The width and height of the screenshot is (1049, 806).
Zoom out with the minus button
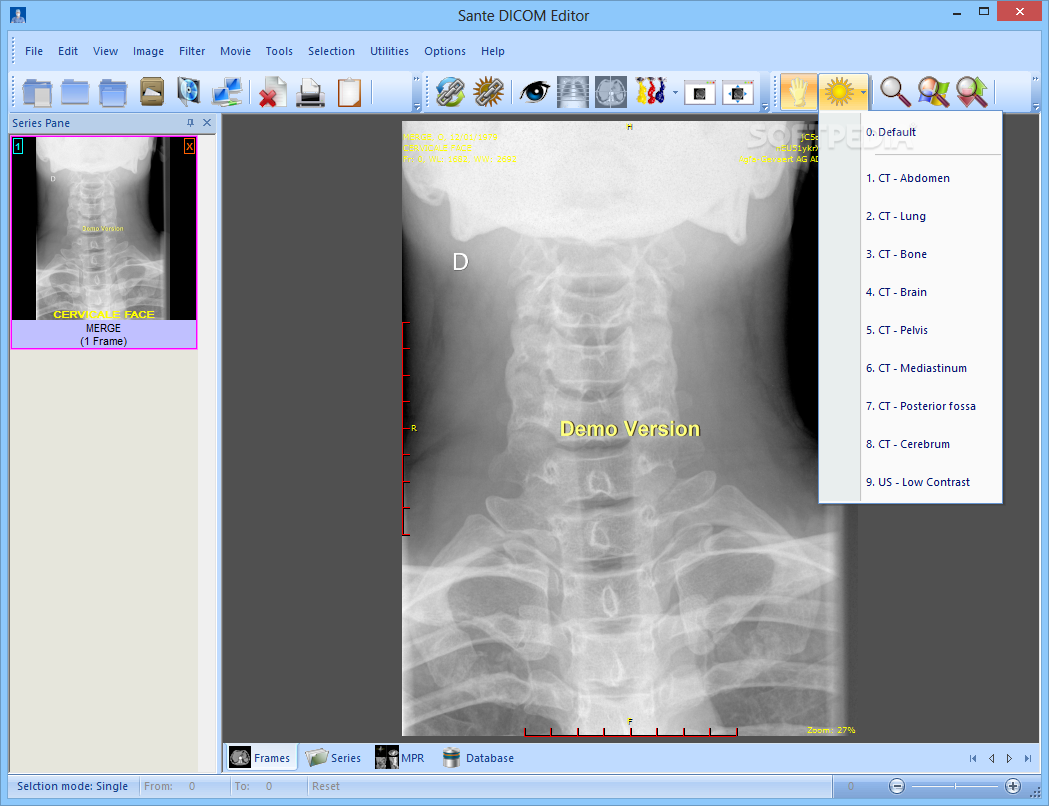(x=897, y=787)
